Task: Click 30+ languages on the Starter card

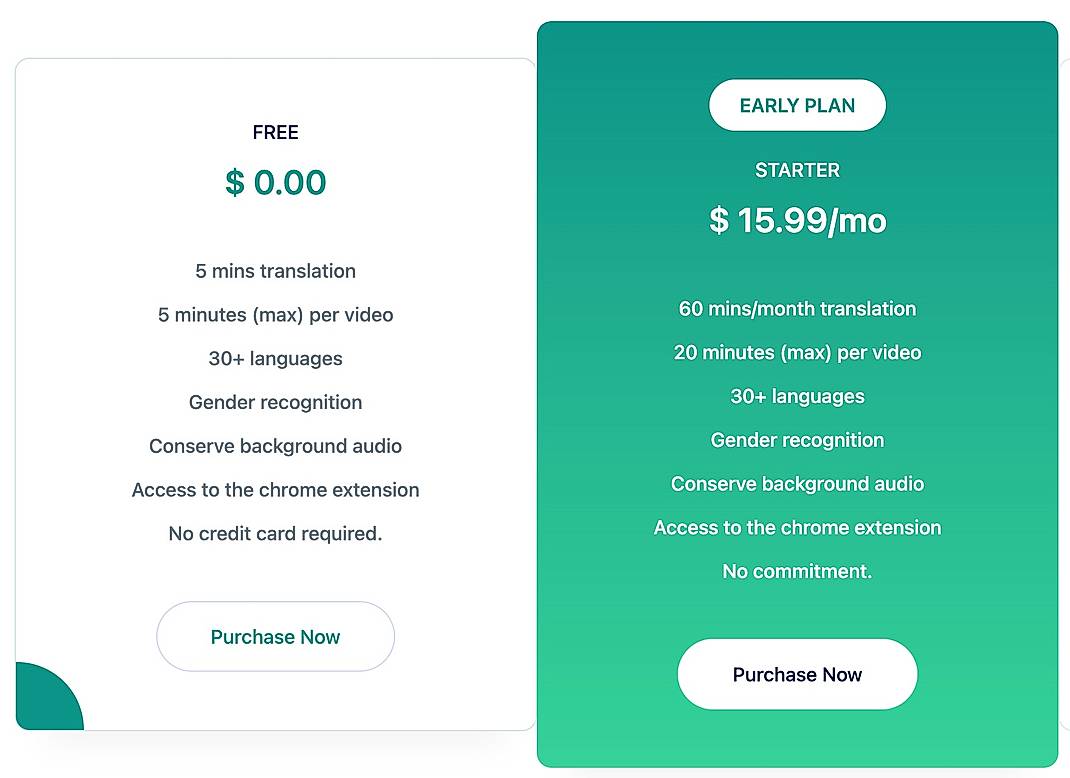Action: point(797,396)
